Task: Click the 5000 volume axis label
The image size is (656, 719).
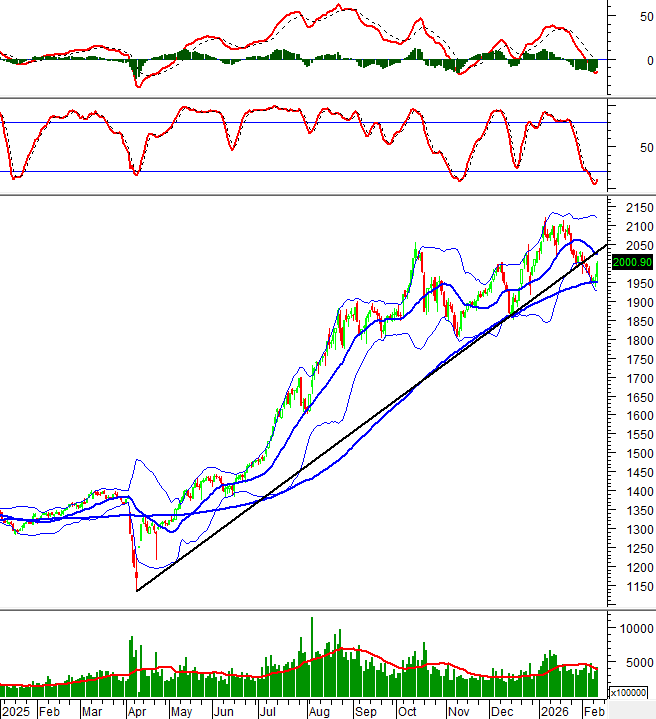Action: tap(636, 662)
